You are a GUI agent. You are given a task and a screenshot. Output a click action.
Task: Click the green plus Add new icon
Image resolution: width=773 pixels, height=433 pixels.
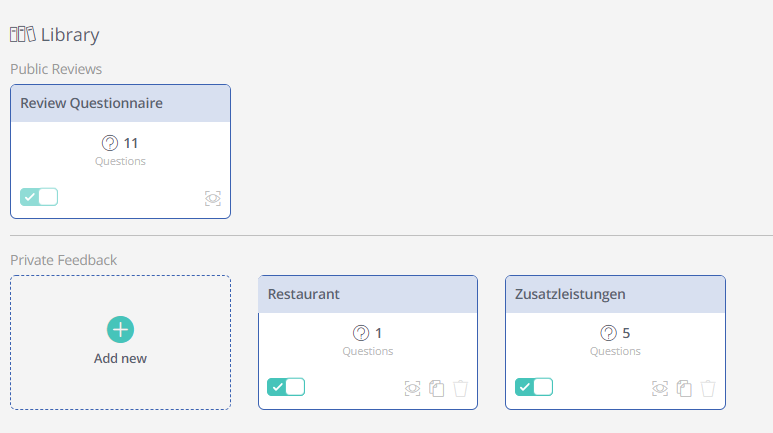click(120, 329)
